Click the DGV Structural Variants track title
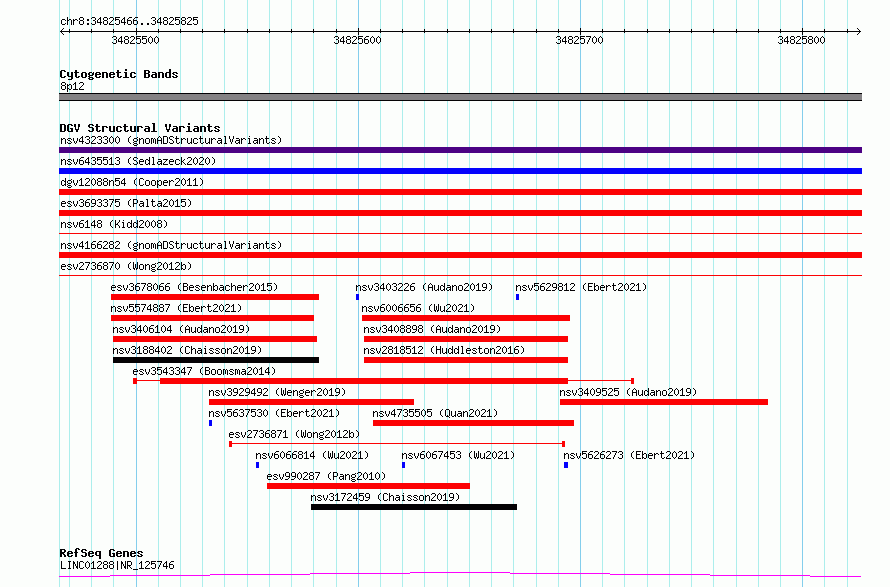 pos(140,128)
